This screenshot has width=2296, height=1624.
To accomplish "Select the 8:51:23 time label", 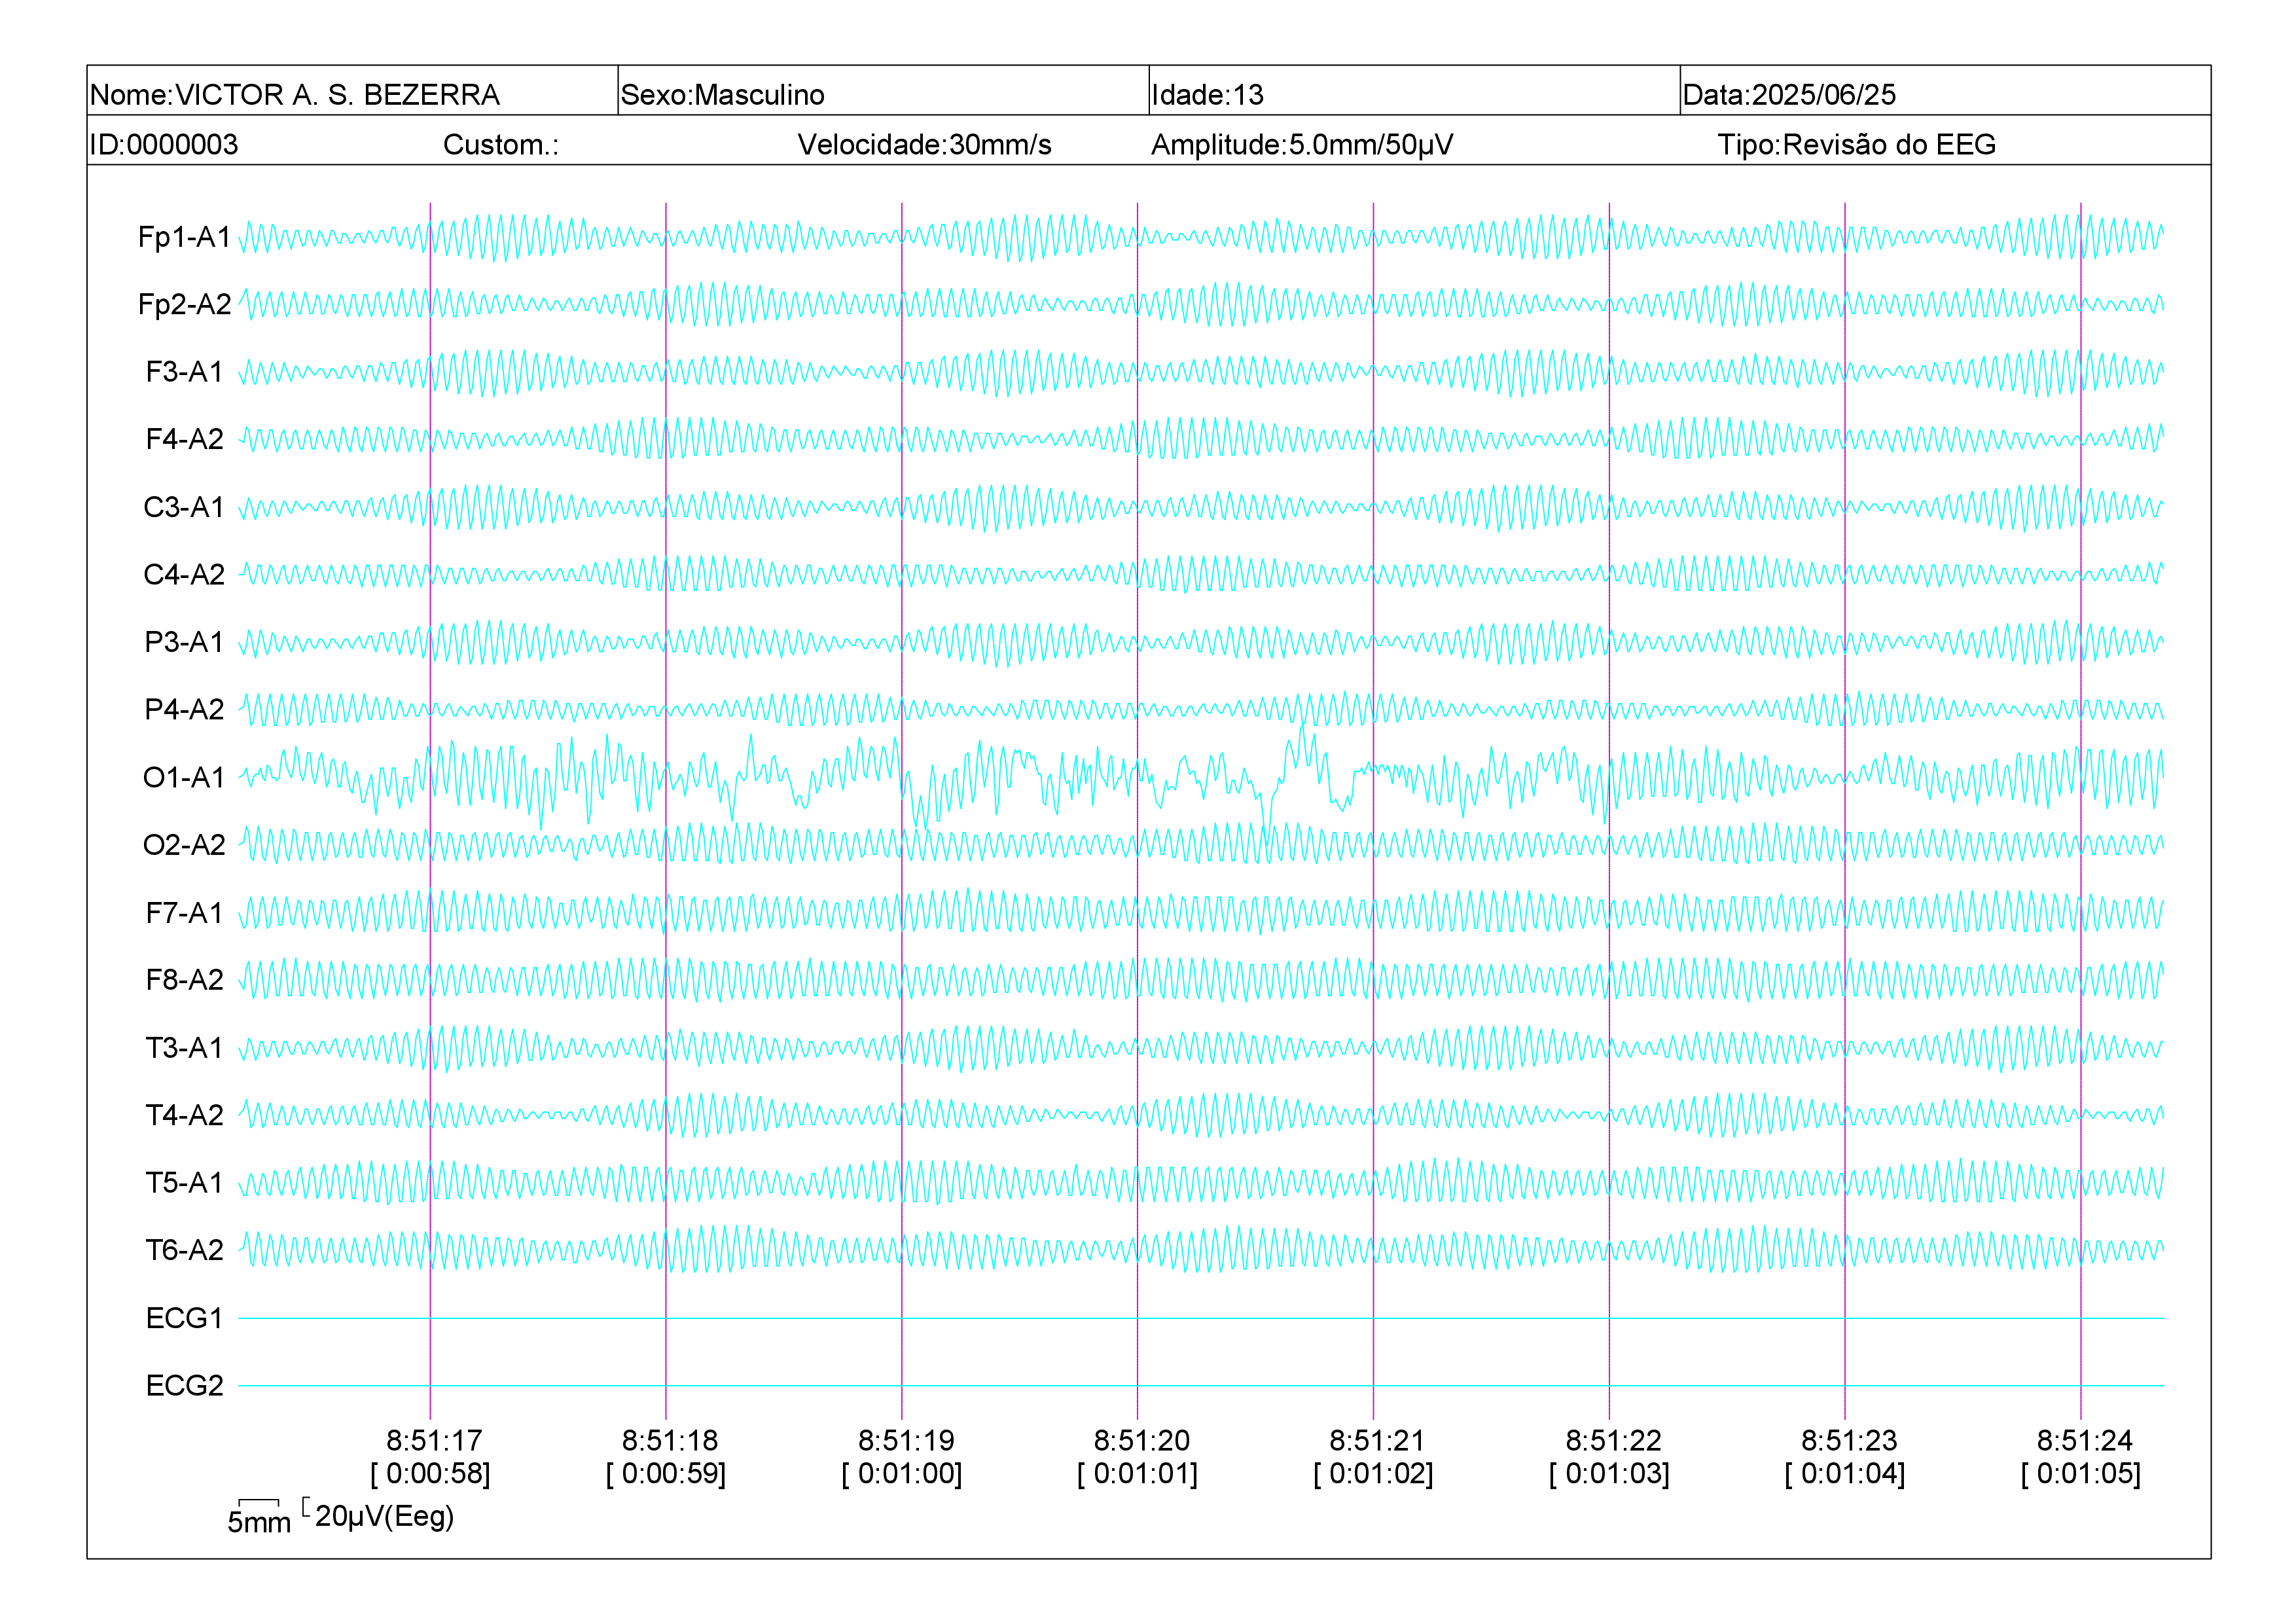I will pos(1849,1441).
